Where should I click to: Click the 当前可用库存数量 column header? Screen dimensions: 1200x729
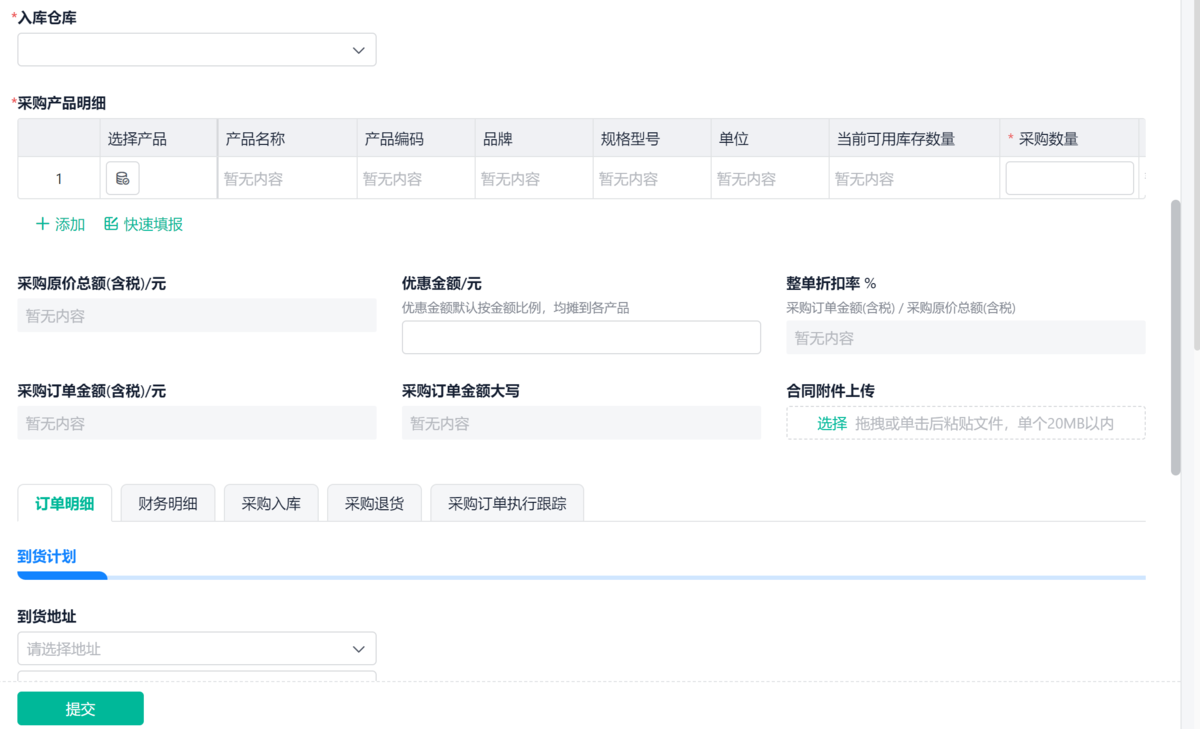click(x=896, y=139)
